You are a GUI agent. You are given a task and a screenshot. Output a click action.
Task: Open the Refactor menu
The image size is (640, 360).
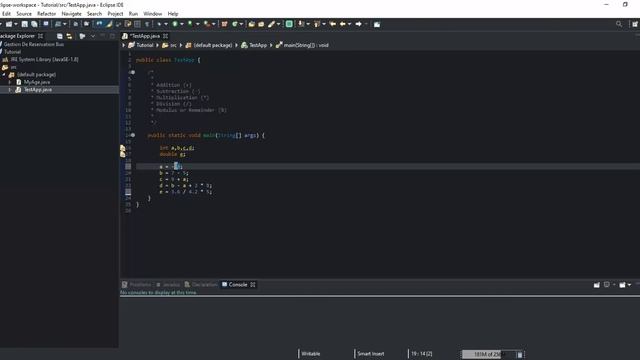tap(47, 14)
